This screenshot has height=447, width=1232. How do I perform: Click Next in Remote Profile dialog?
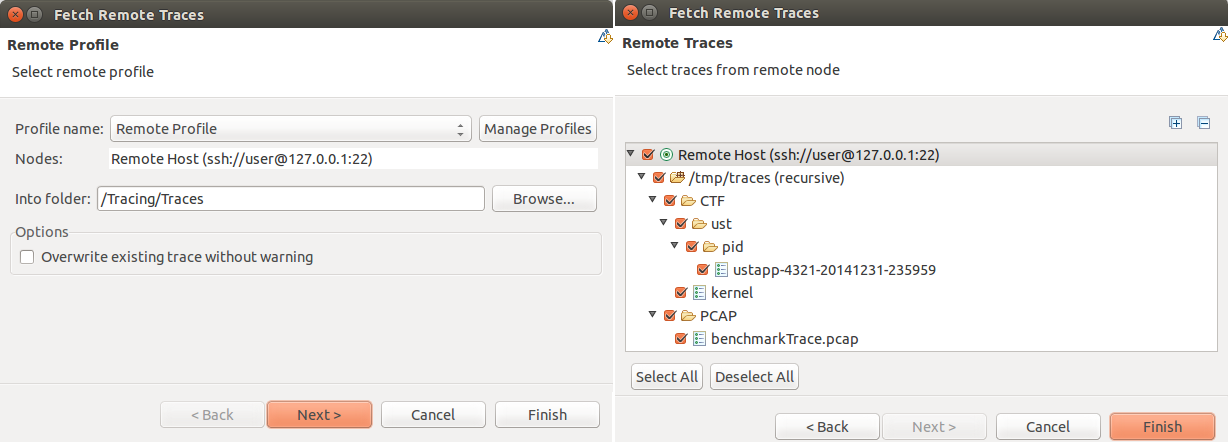[x=319, y=415]
